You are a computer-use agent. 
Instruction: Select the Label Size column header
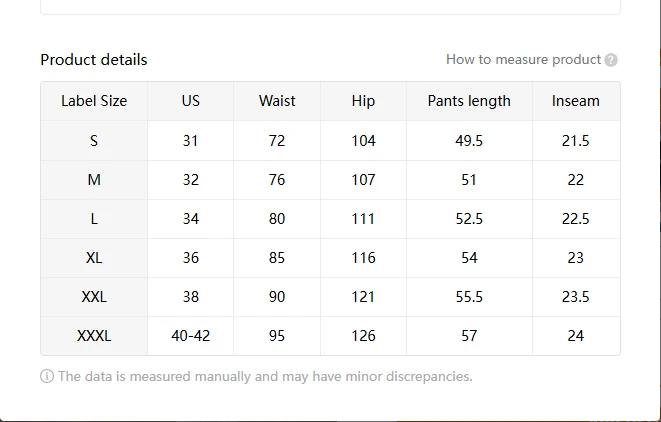[94, 101]
